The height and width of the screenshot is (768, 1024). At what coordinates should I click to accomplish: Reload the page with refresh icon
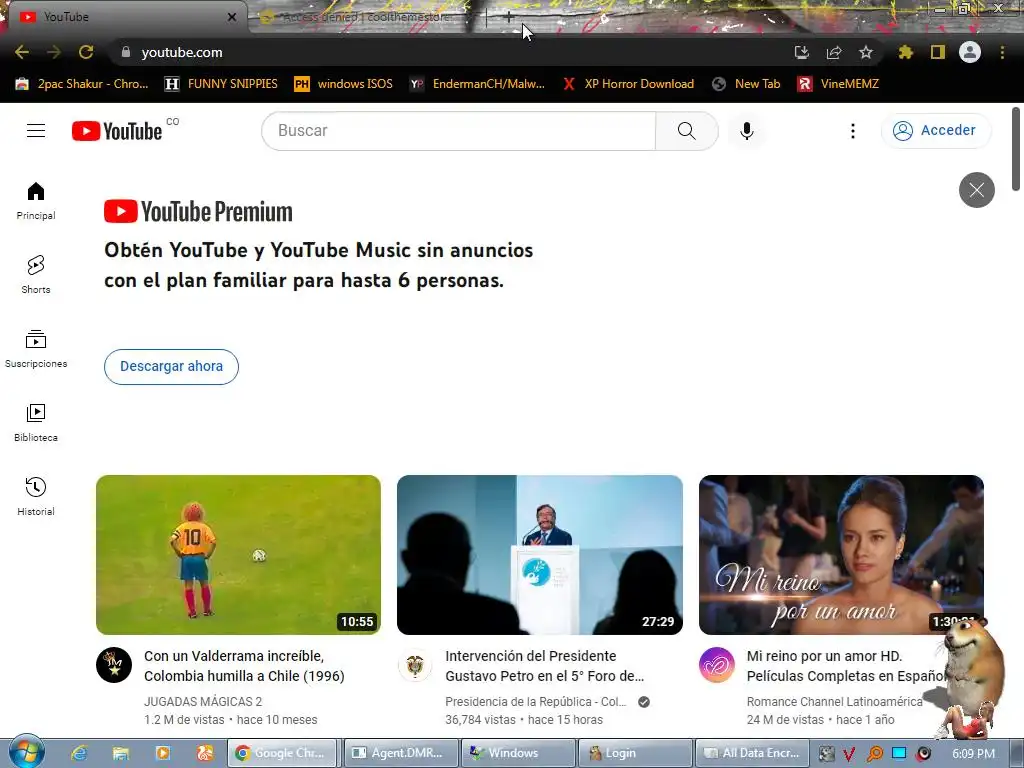pyautogui.click(x=86, y=52)
